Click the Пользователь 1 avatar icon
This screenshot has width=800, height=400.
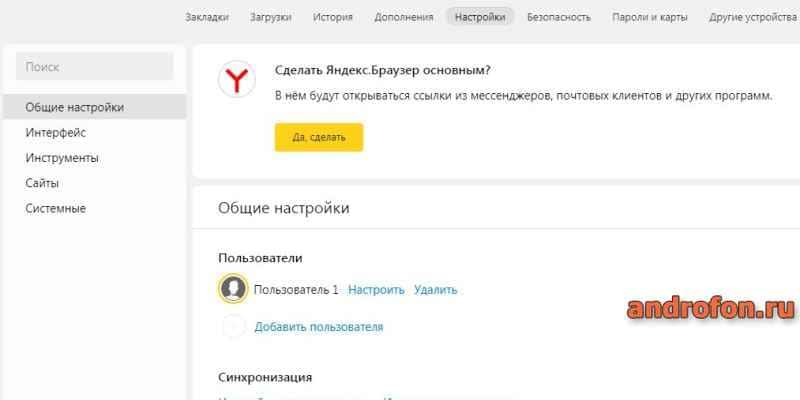point(233,289)
